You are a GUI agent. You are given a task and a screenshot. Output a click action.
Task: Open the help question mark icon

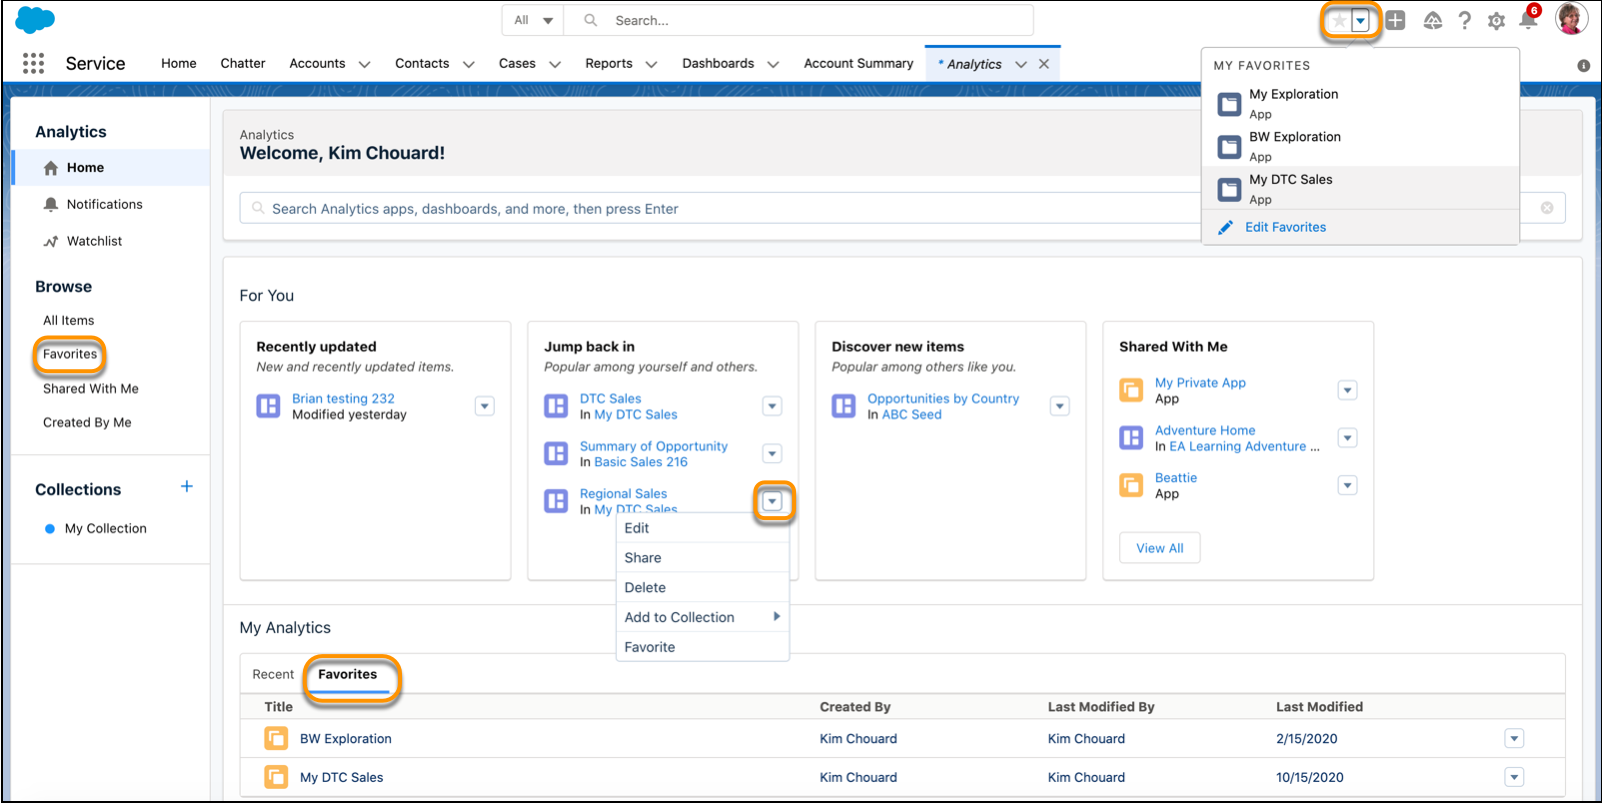(x=1465, y=20)
